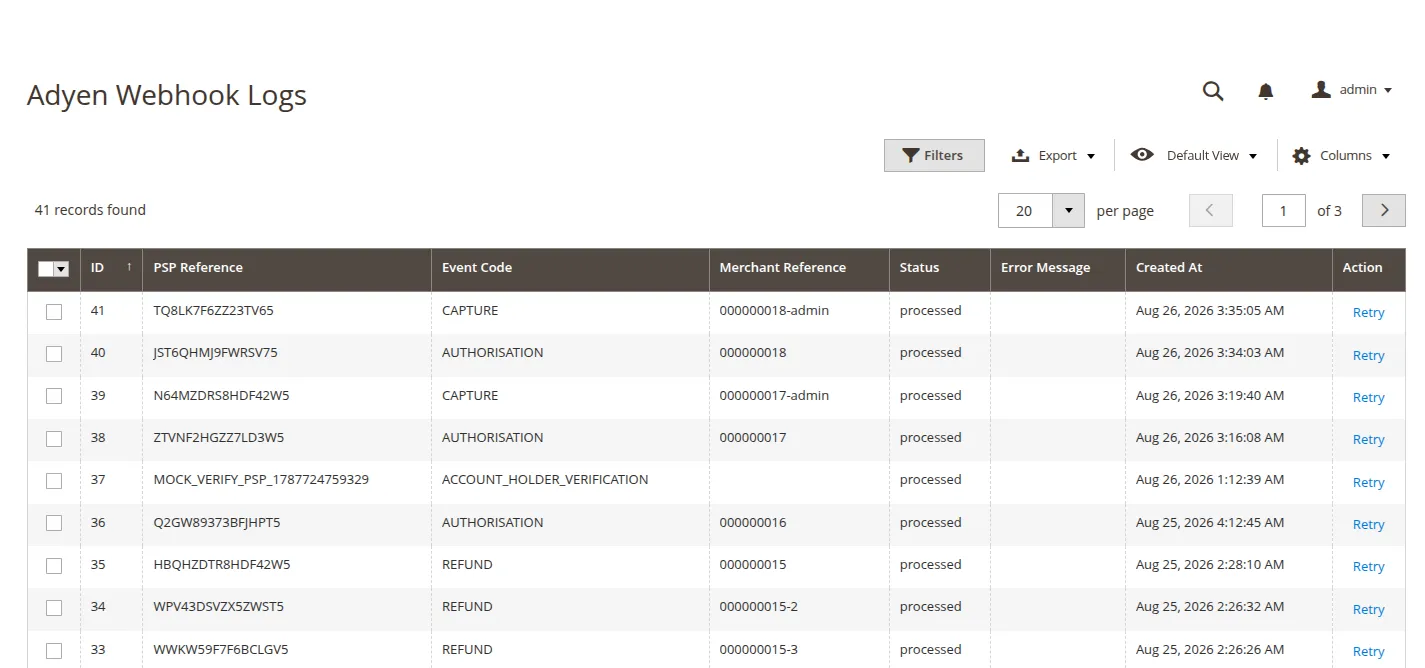Check the box for row ID 40
Screen dimensions: 1425x668
54,354
